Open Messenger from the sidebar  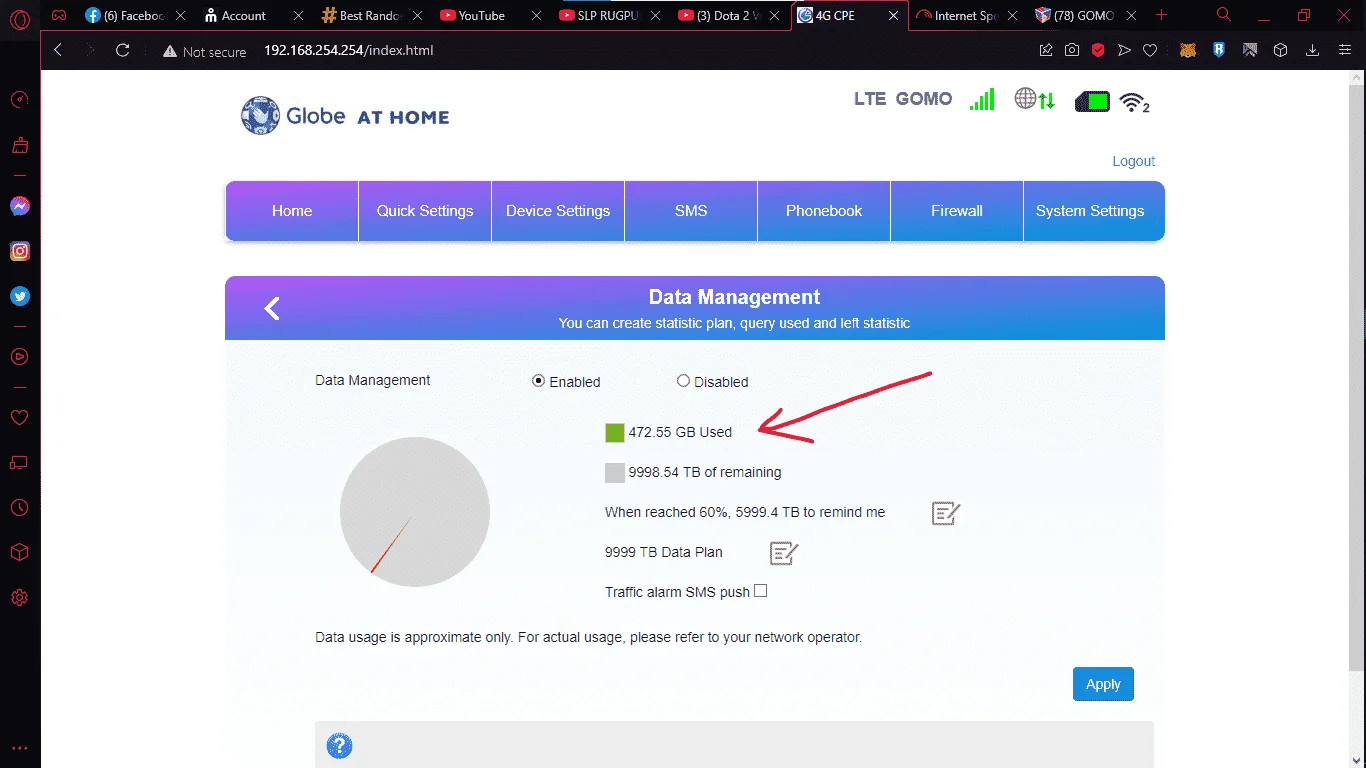[x=19, y=206]
